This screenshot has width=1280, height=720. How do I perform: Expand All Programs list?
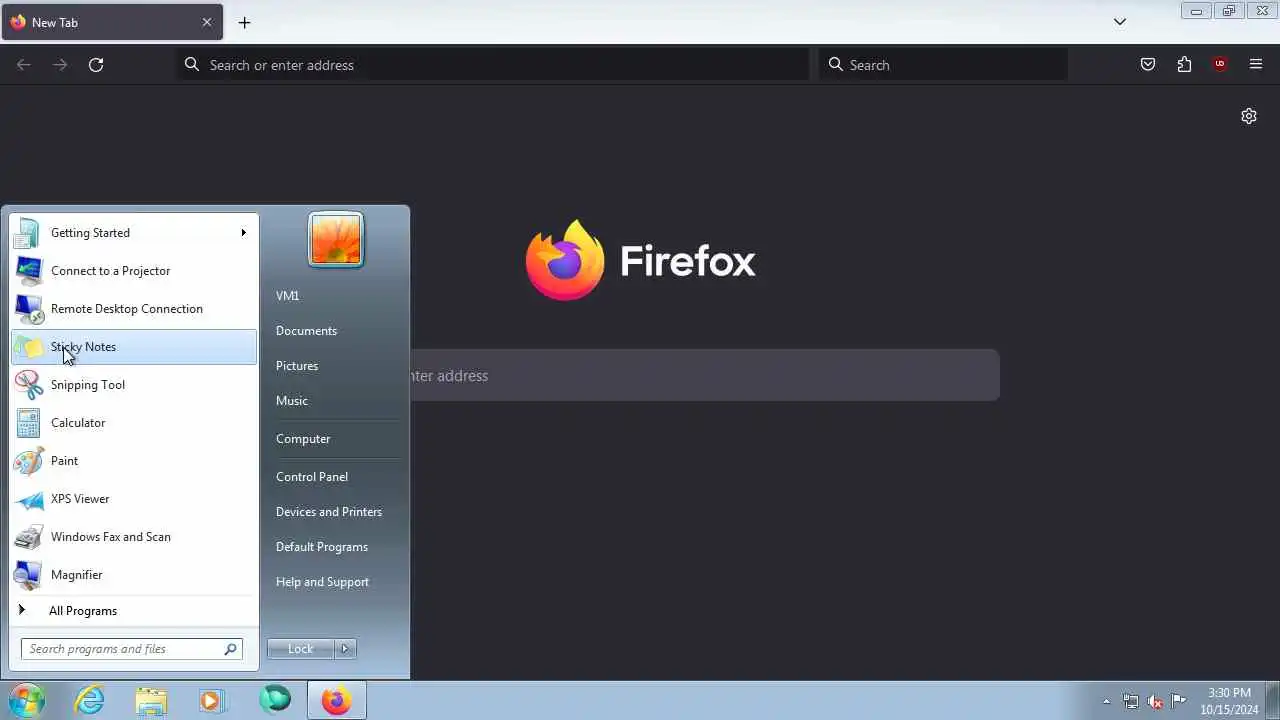(x=134, y=611)
